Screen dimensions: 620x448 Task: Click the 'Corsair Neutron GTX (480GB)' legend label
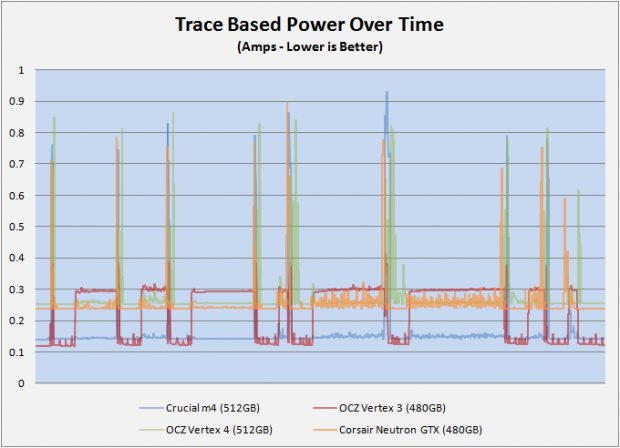[410, 429]
